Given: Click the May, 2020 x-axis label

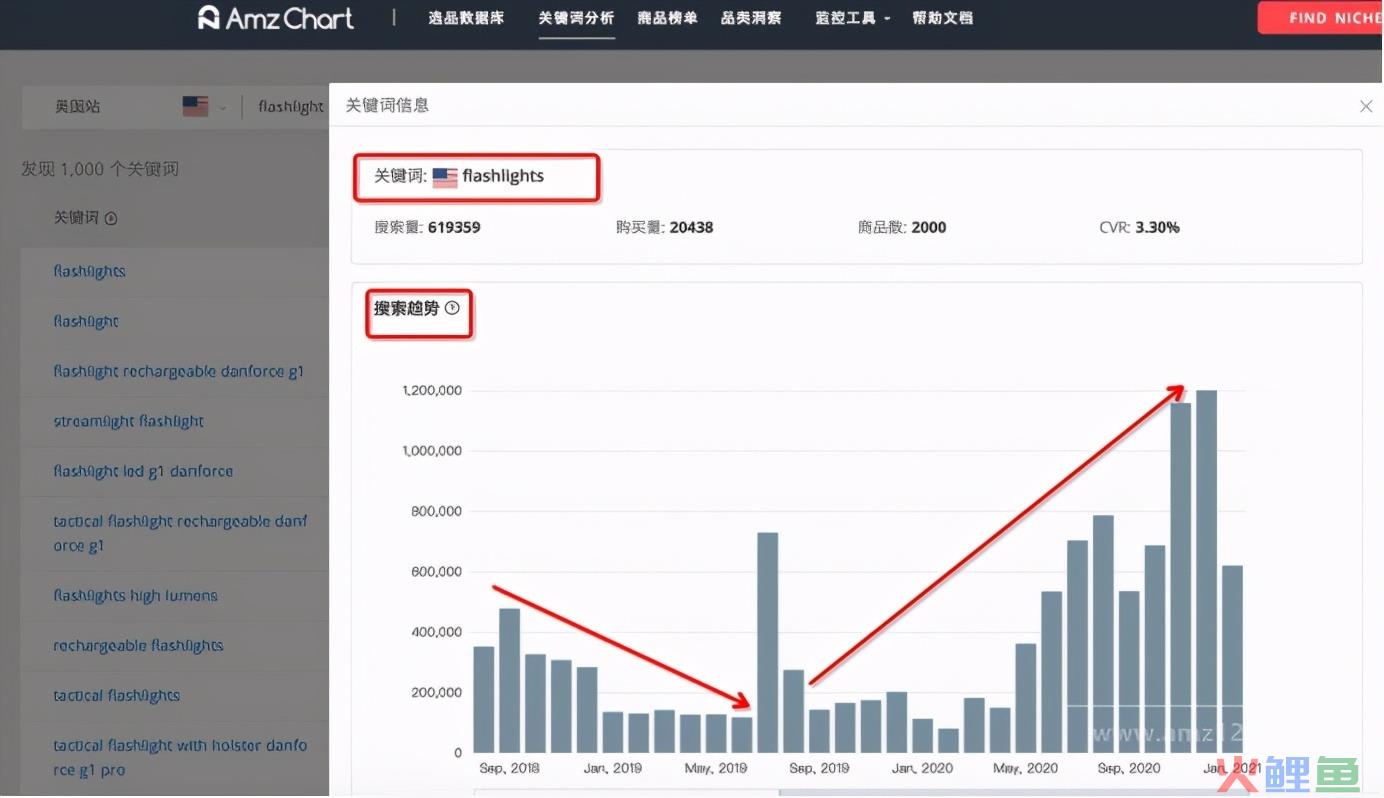Looking at the screenshot, I should pyautogui.click(x=1026, y=768).
